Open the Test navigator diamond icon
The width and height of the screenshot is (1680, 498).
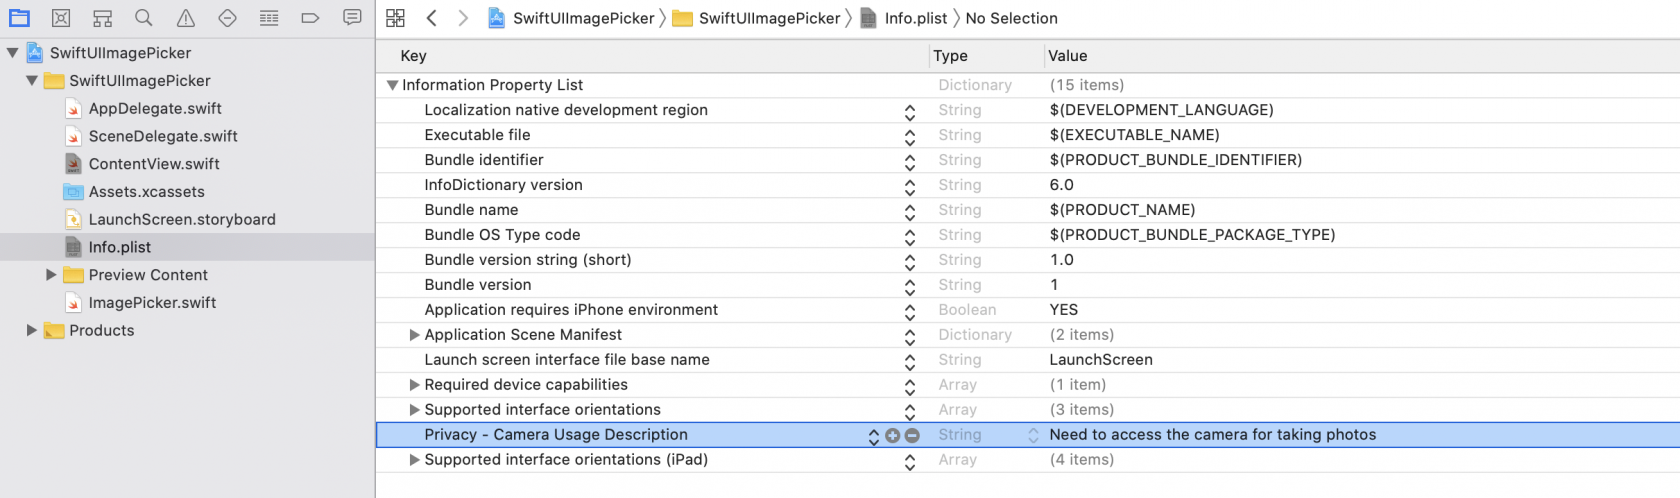227,18
